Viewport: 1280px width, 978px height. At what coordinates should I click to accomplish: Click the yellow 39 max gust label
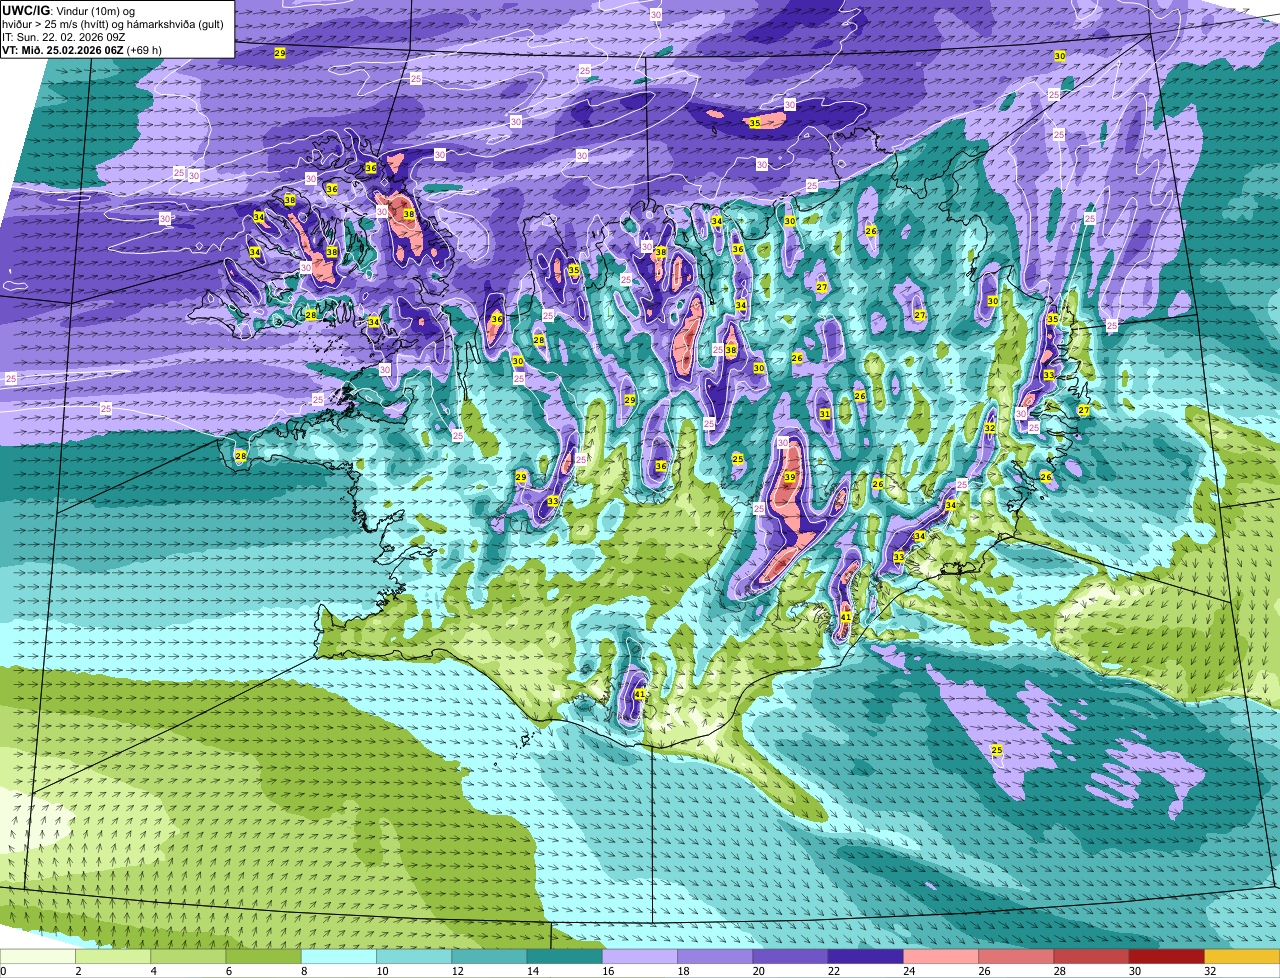(790, 477)
